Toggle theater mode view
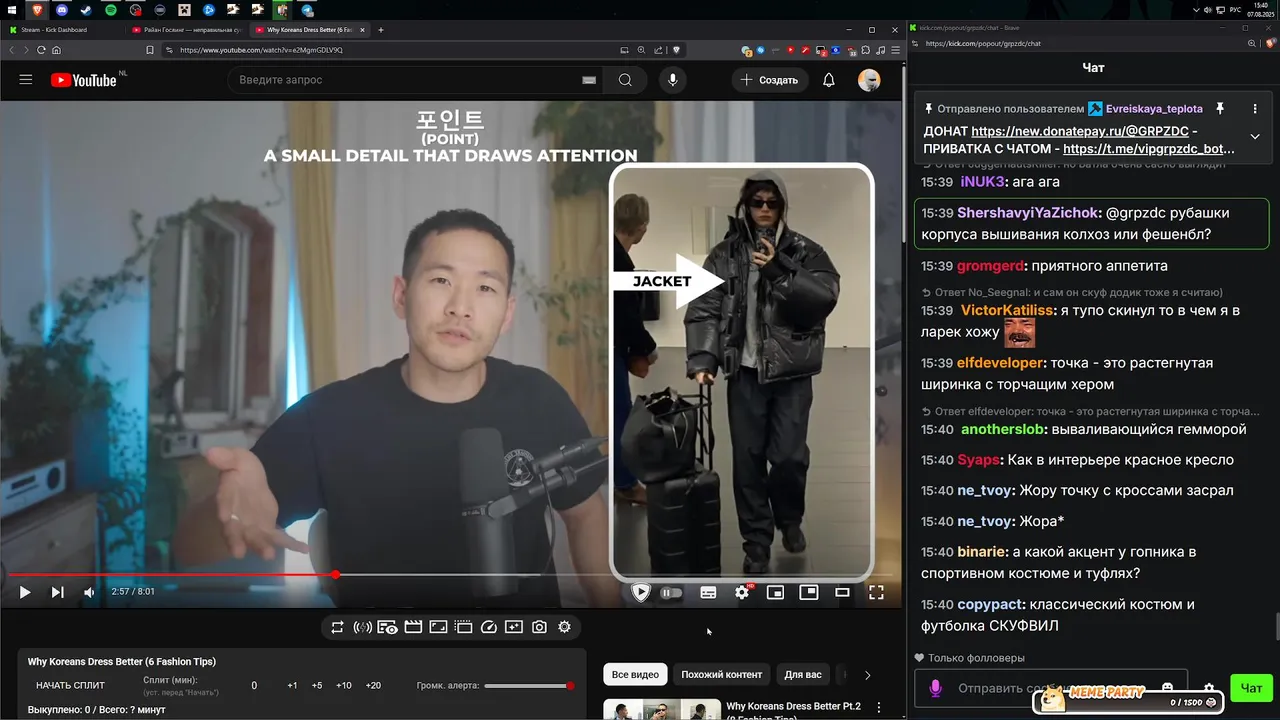1280x720 pixels. (x=842, y=592)
